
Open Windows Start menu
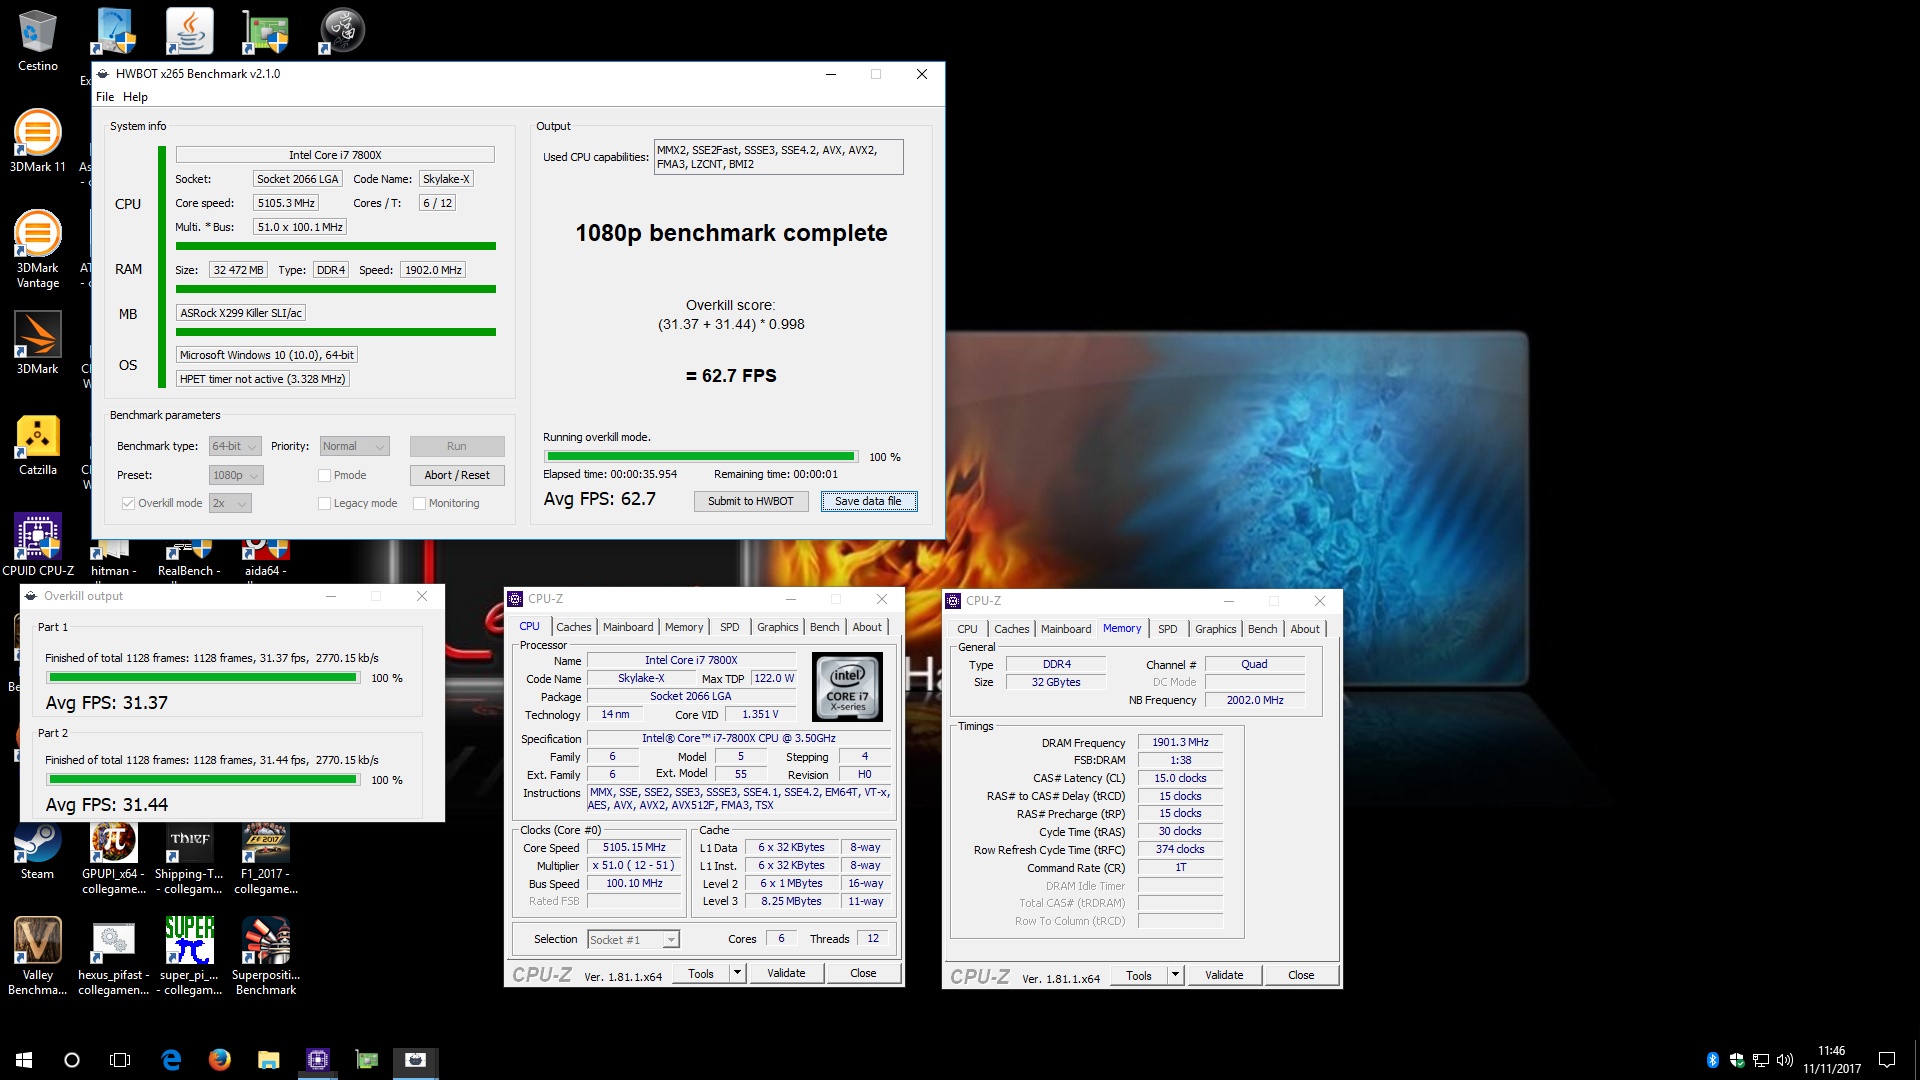[24, 1060]
